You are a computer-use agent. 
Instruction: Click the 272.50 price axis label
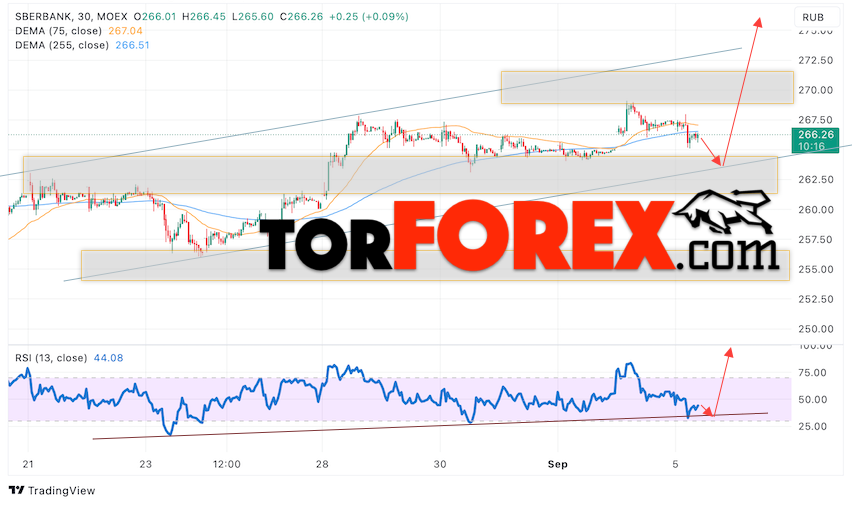(x=816, y=60)
